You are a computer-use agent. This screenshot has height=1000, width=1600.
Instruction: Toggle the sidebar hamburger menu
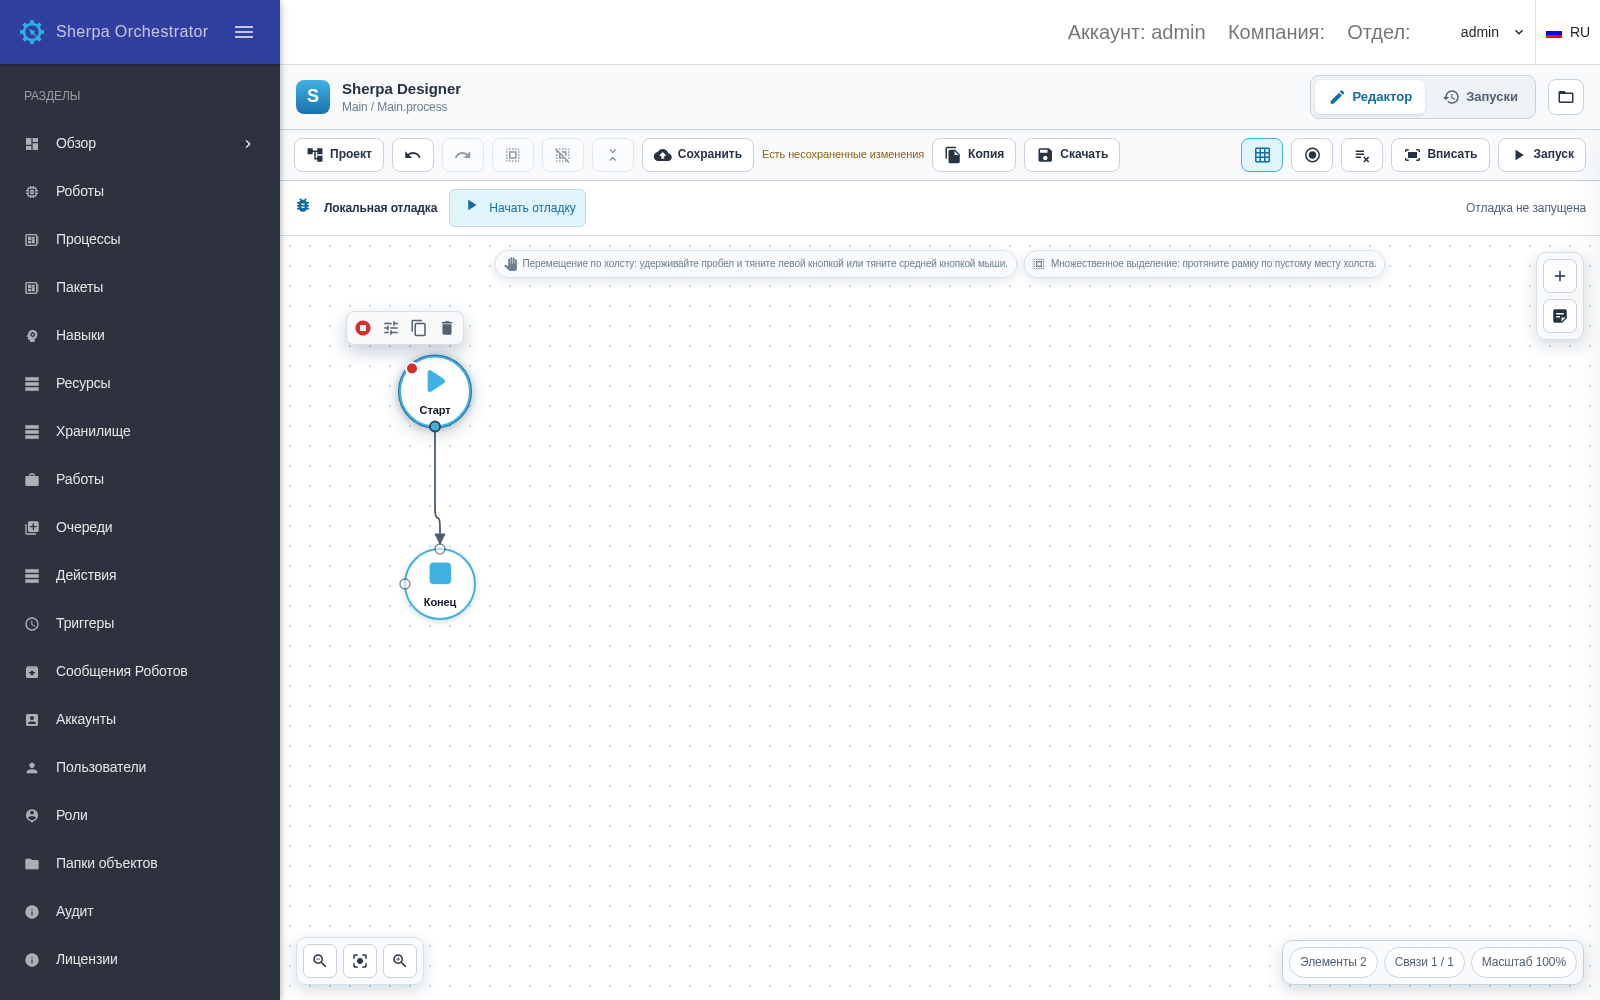244,32
